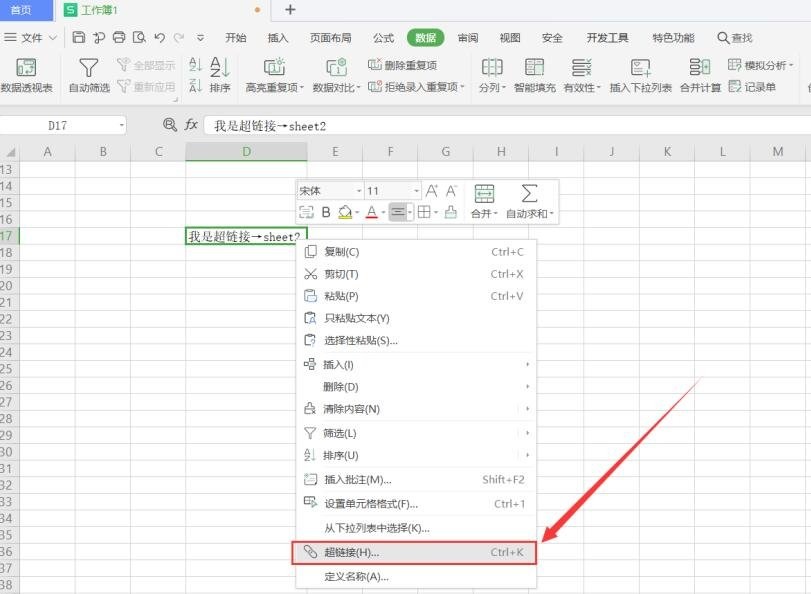Screen dimensions: 811x594
Task: Click inside the formula bar
Action: click(x=300, y=124)
